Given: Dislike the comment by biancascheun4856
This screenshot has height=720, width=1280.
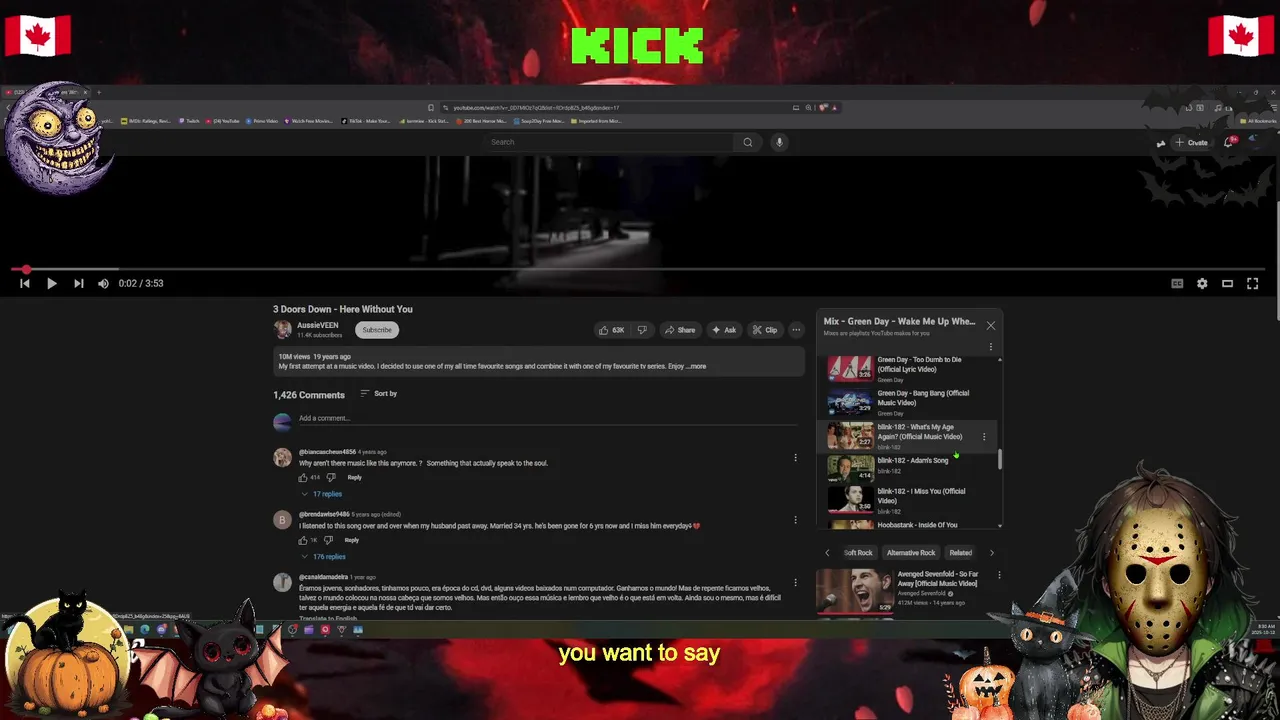Looking at the screenshot, I should 331,478.
